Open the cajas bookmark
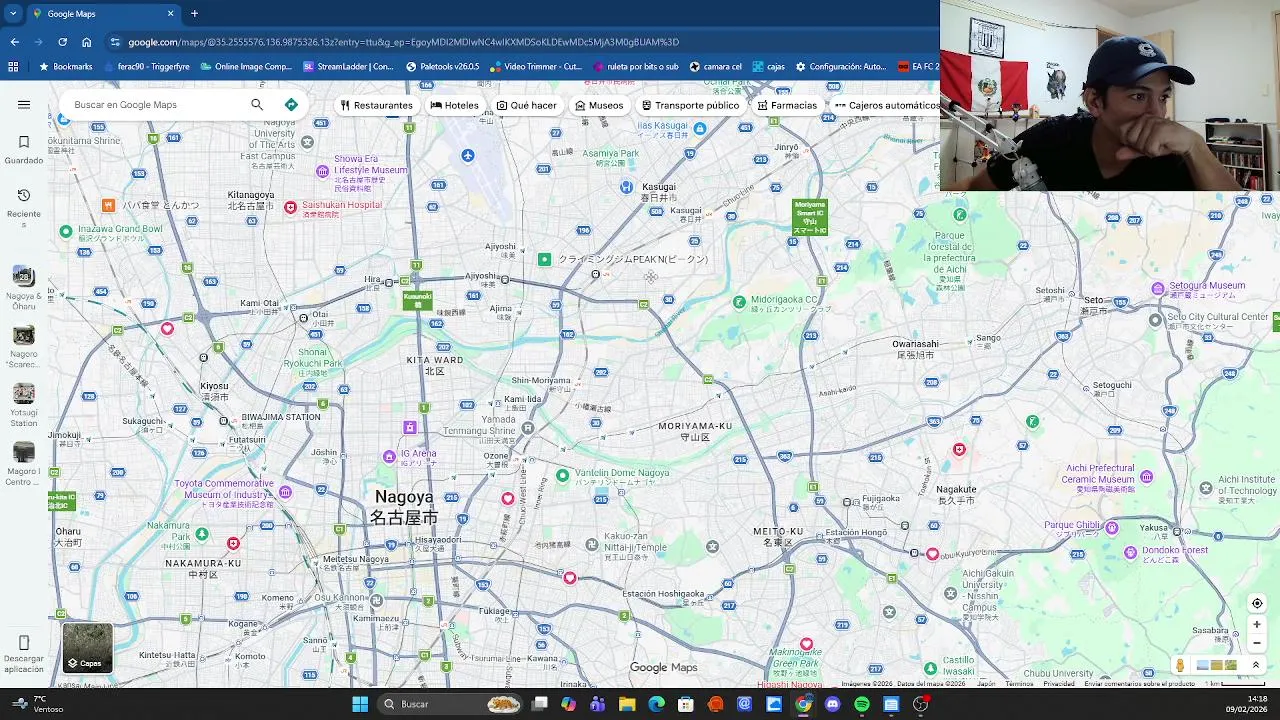1280x720 pixels. pos(768,67)
